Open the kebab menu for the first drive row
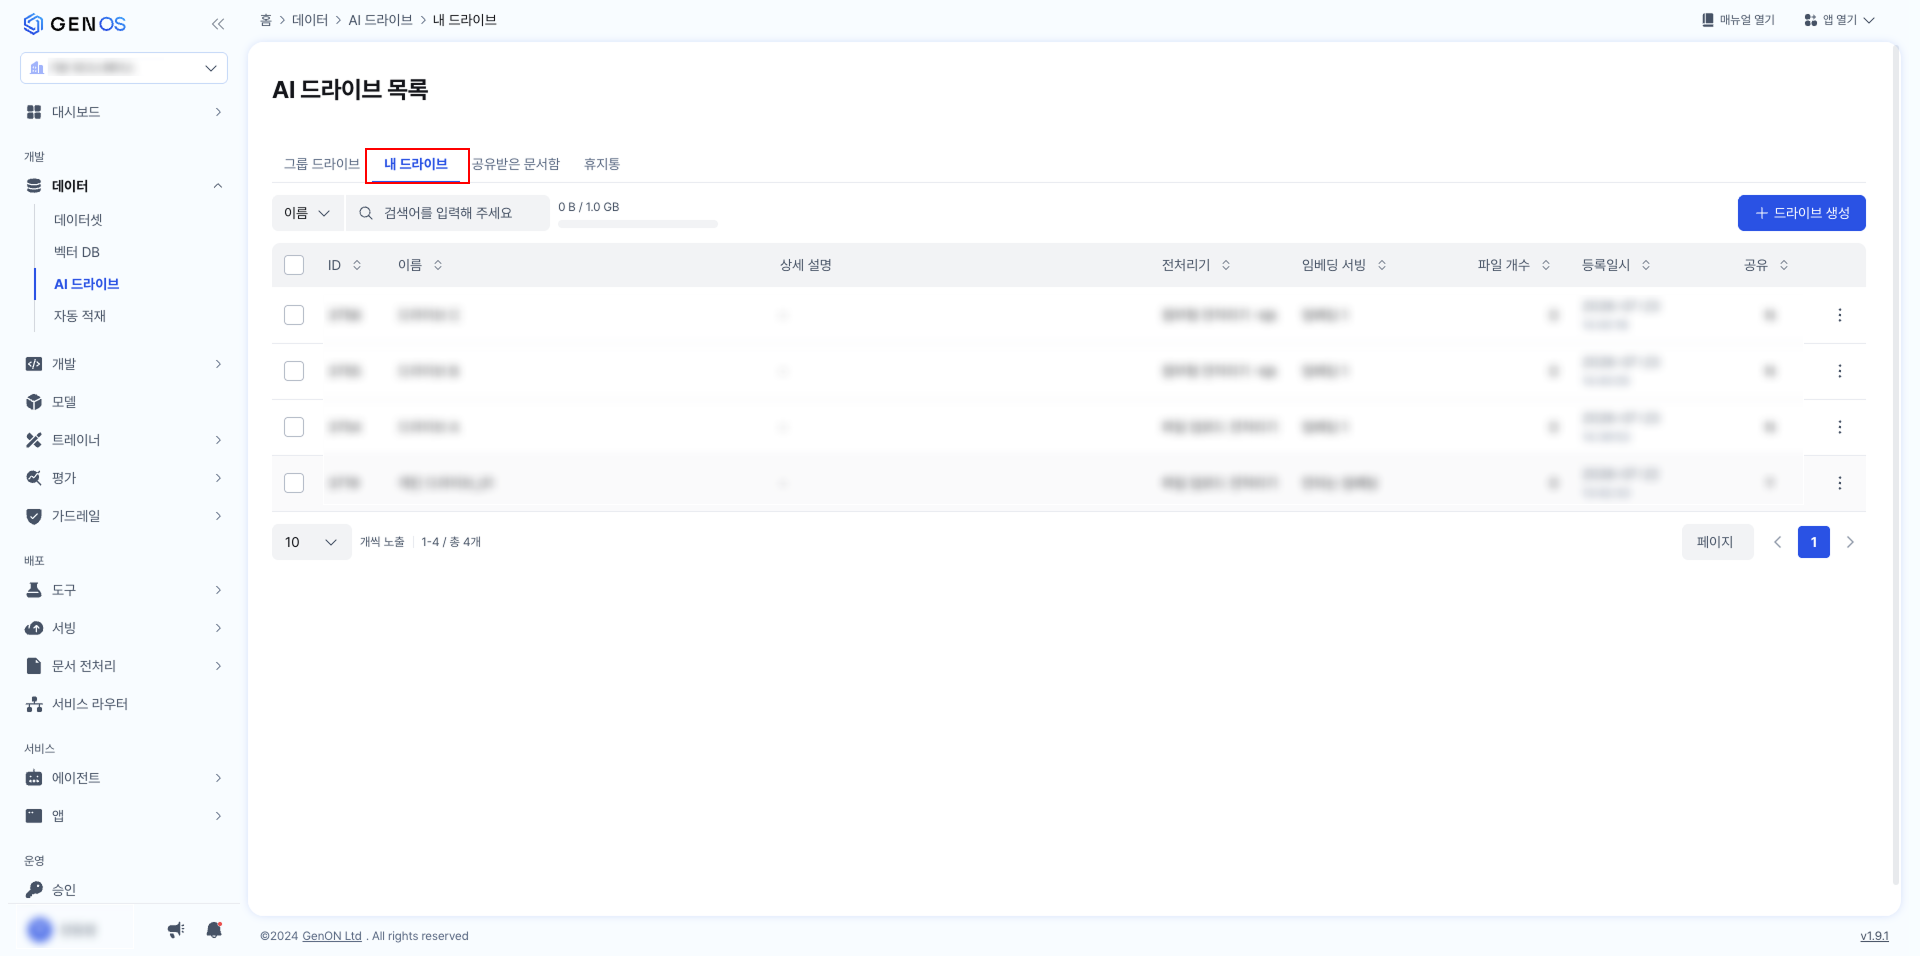The height and width of the screenshot is (956, 1920). coord(1839,315)
